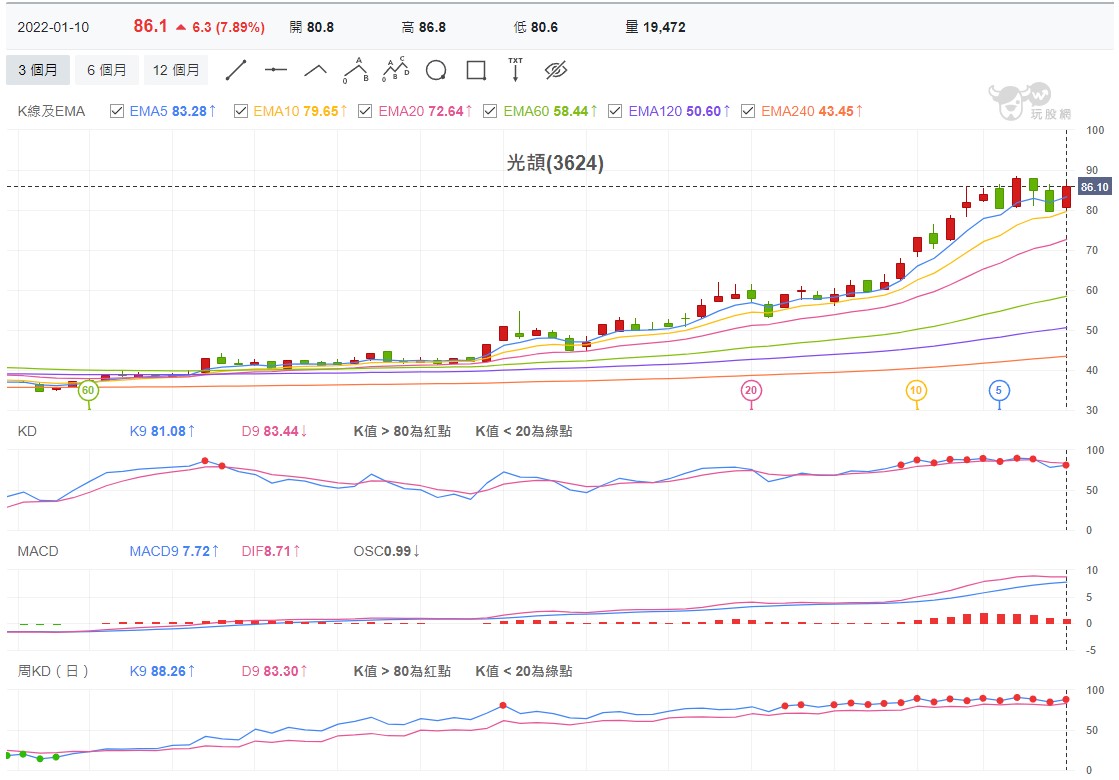Disable the EMA240 line checkbox
1119x780 pixels.
[748, 111]
